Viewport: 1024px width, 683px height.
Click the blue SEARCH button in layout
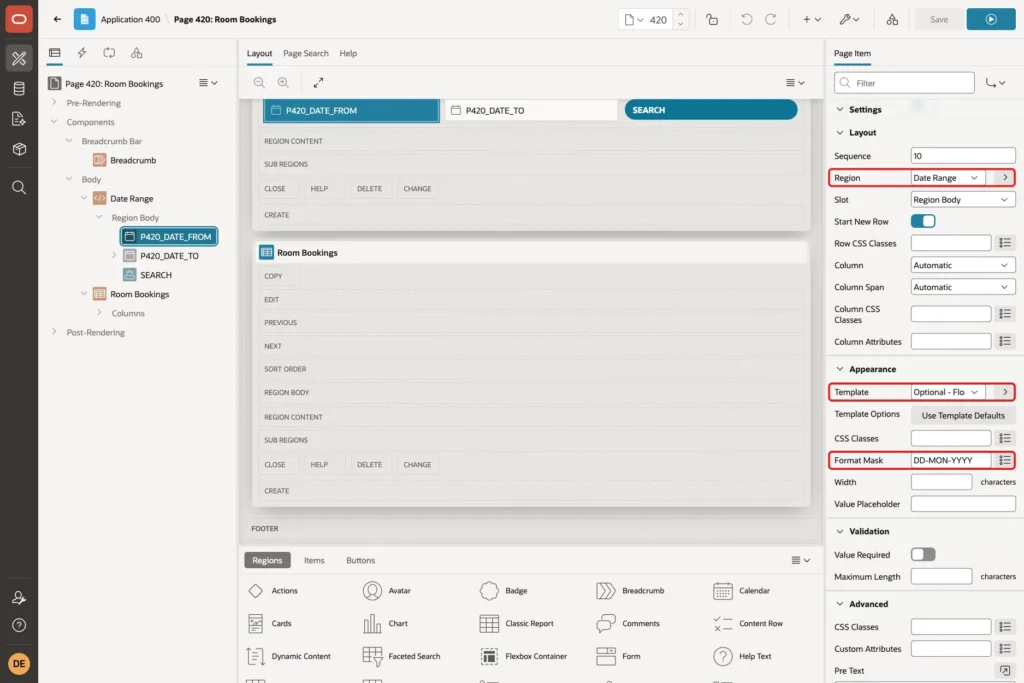[x=711, y=110]
